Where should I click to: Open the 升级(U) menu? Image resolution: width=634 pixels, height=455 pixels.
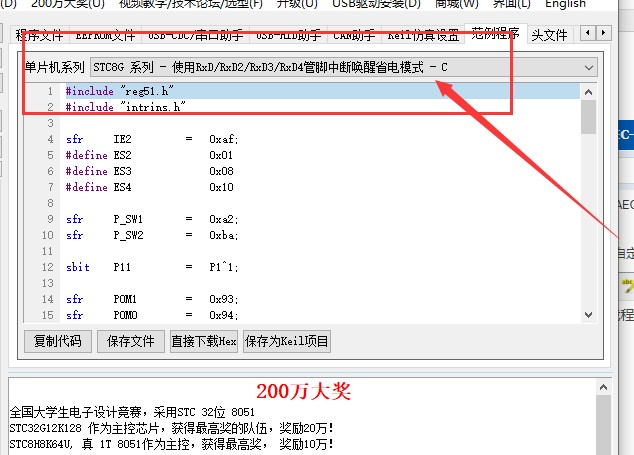pos(297,4)
